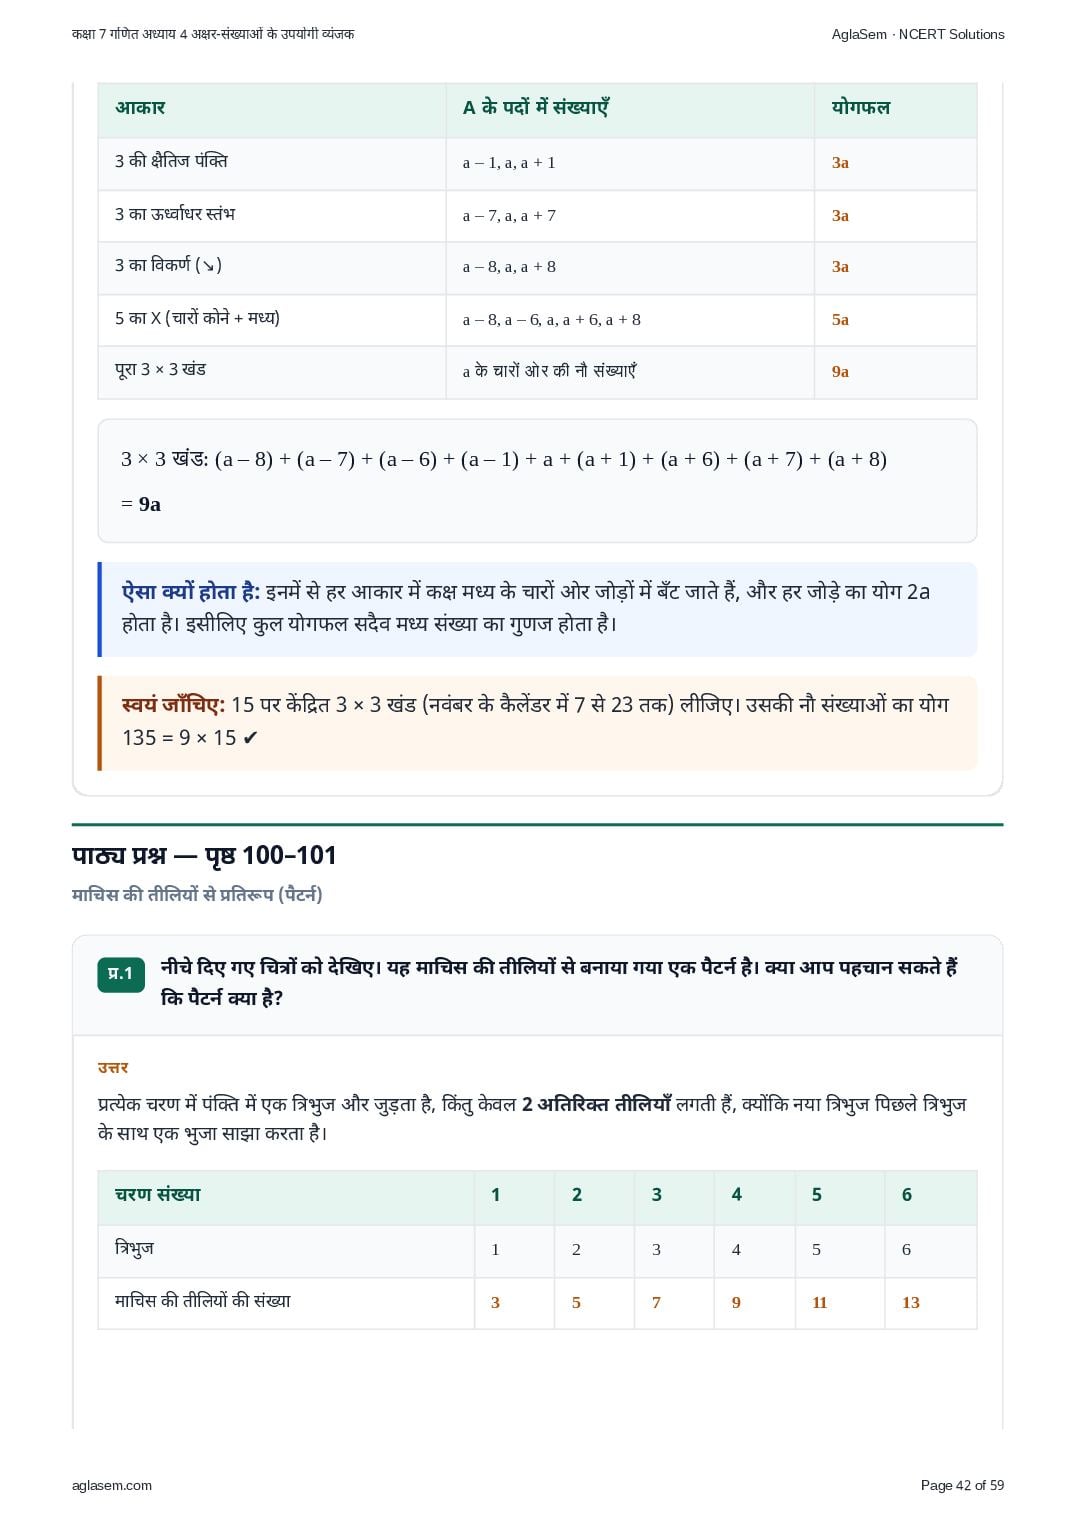The image size is (1076, 1522).
Task: Click the Page 42 of 59 indicator
Action: click(x=962, y=1485)
